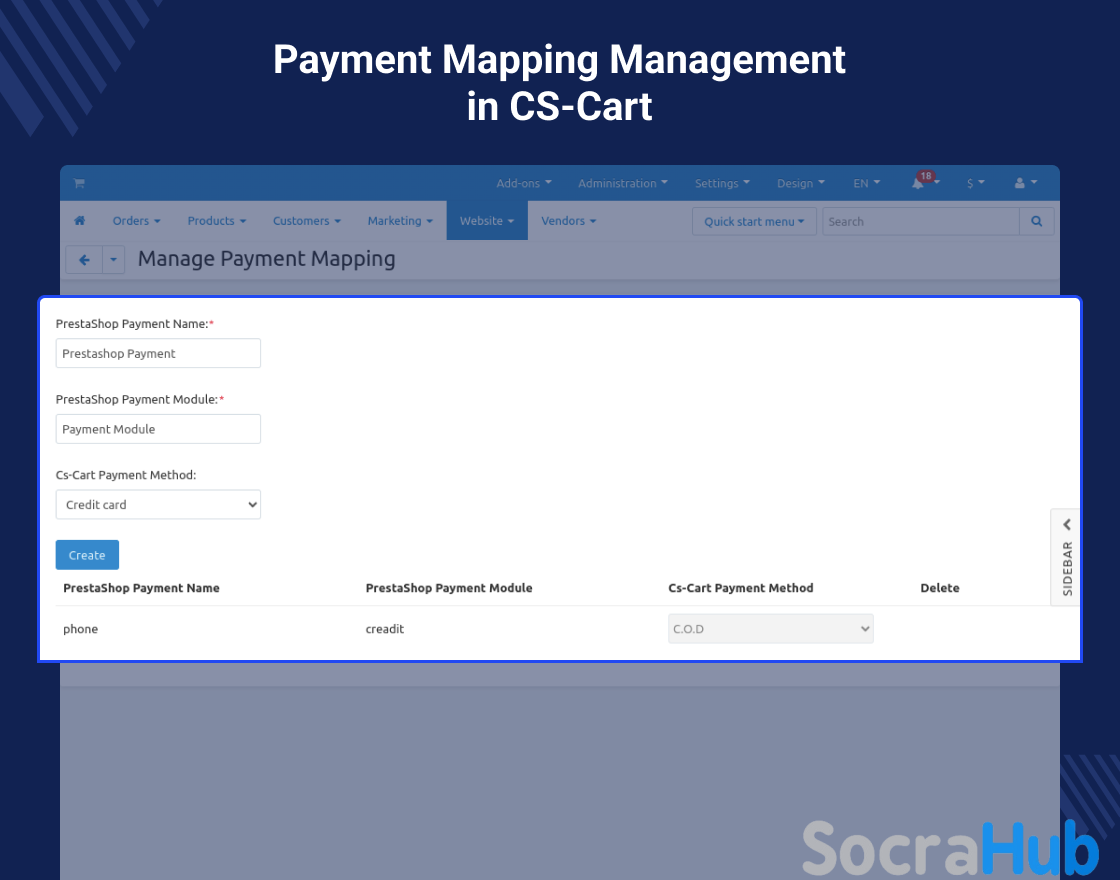This screenshot has width=1120, height=880.
Task: Open the Design menu
Action: [801, 184]
